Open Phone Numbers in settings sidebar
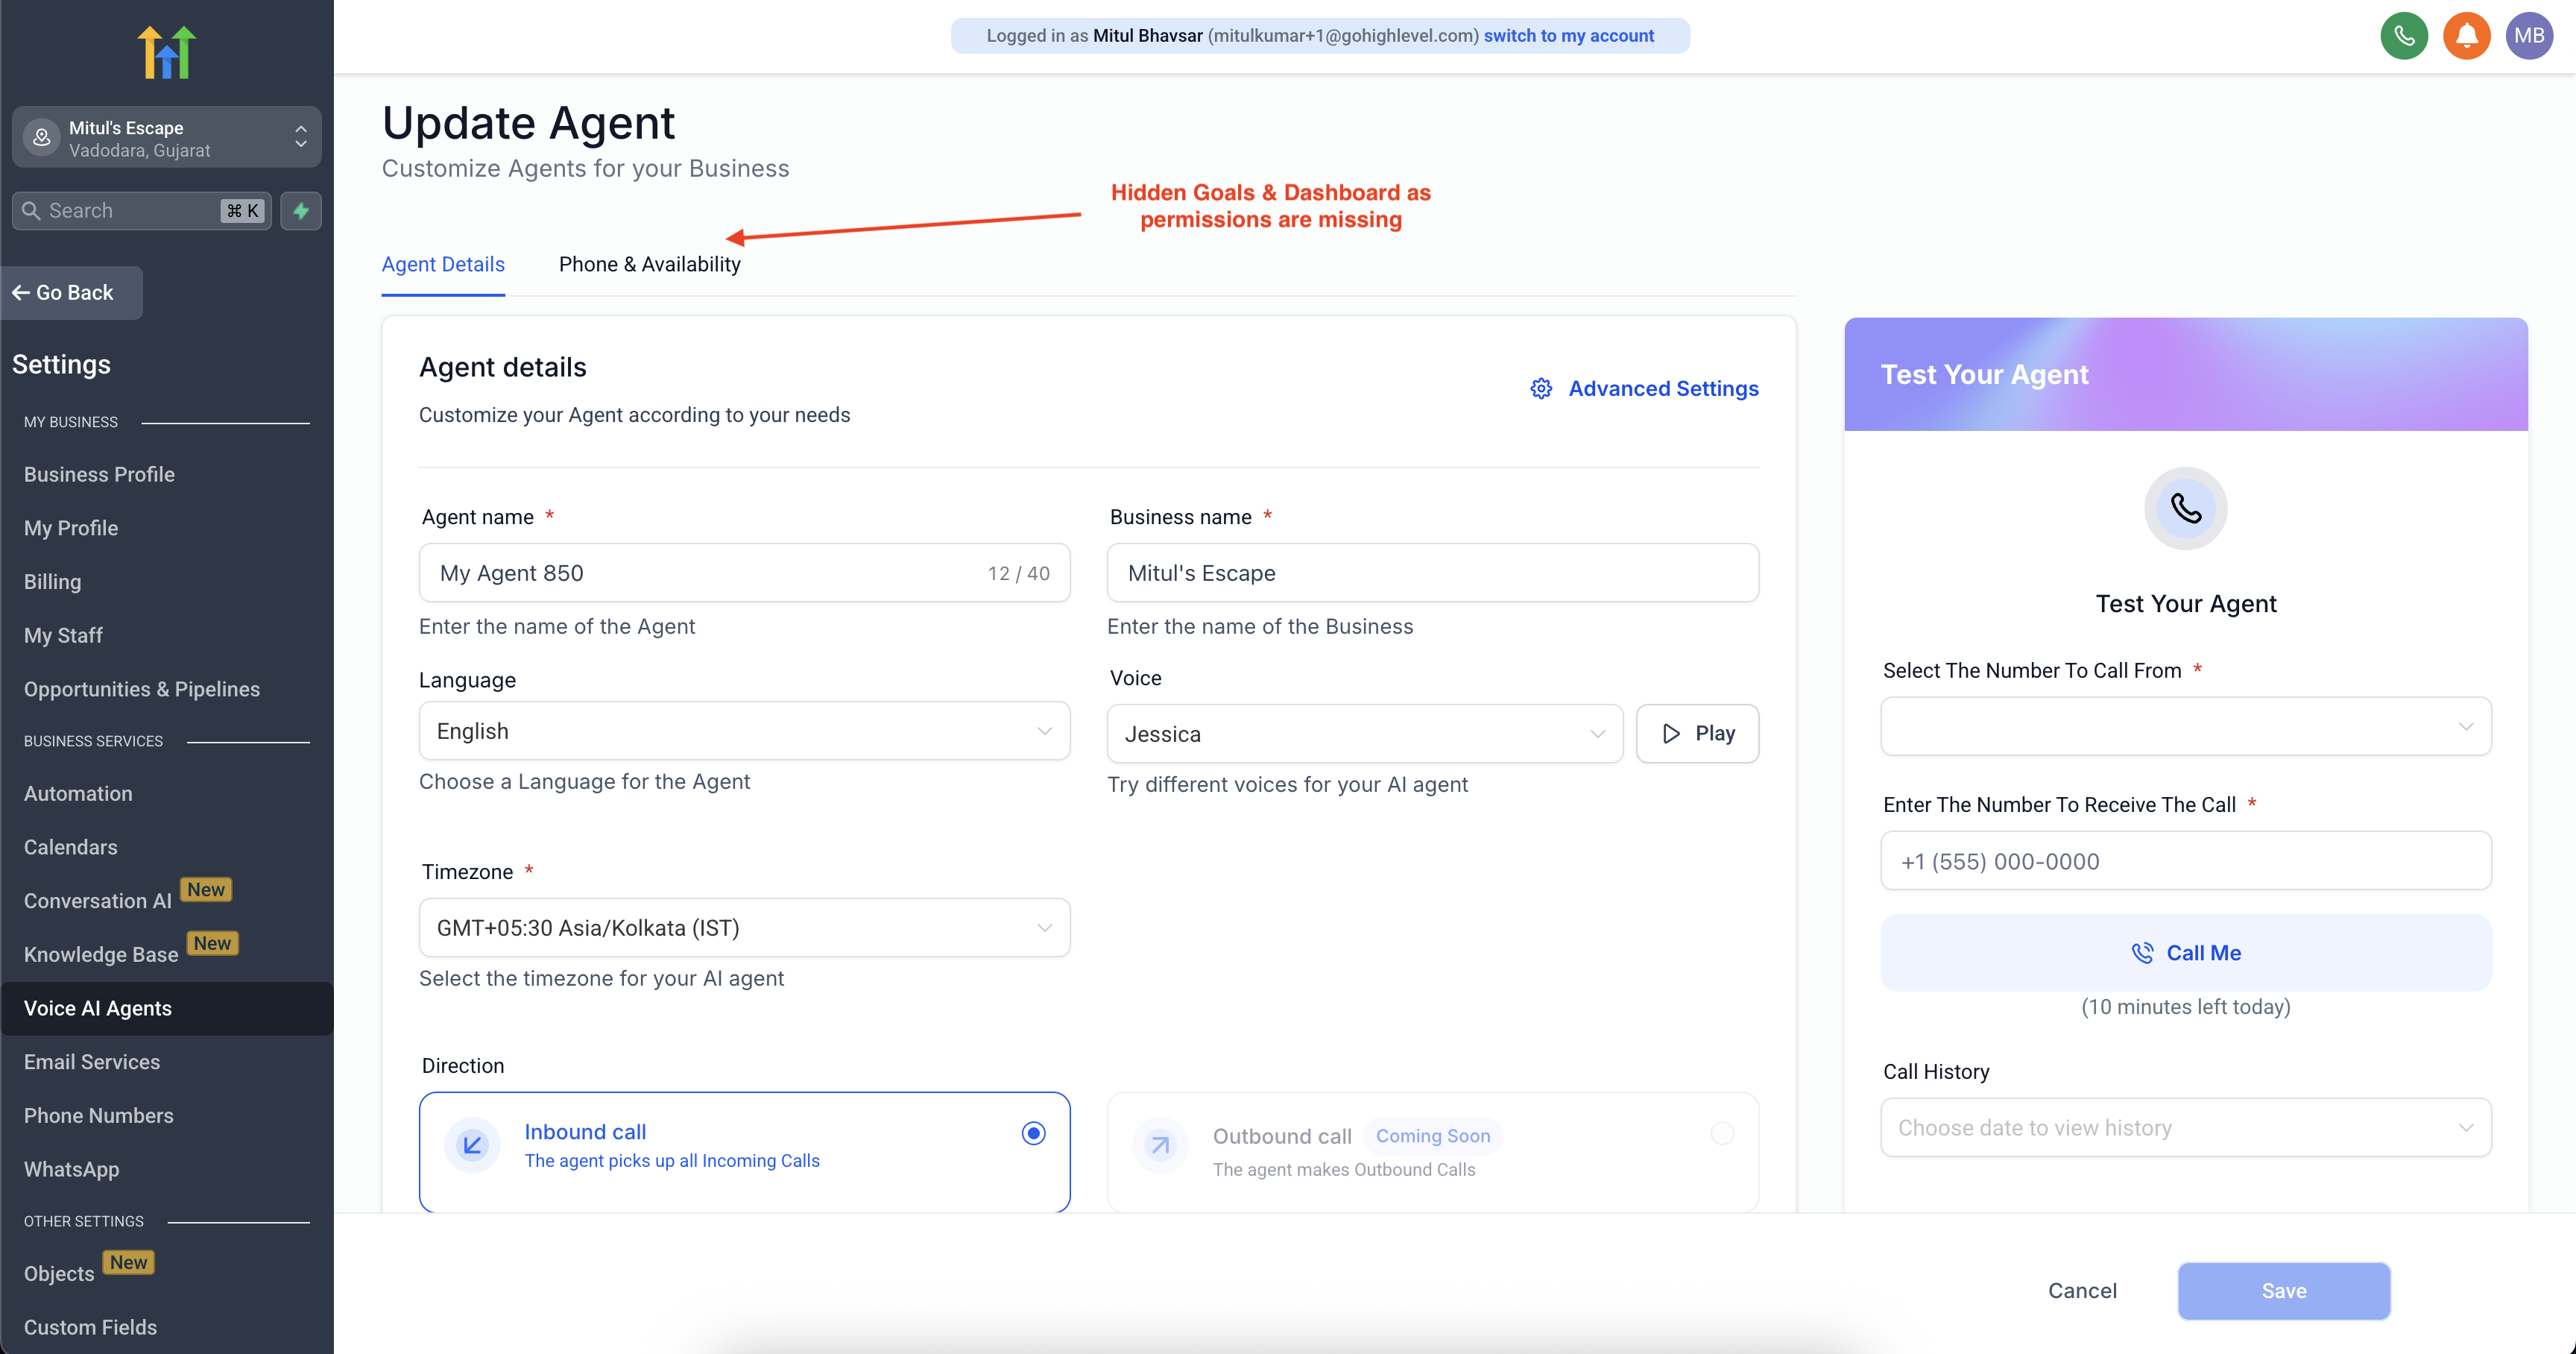The height and width of the screenshot is (1354, 2576). [x=98, y=1116]
